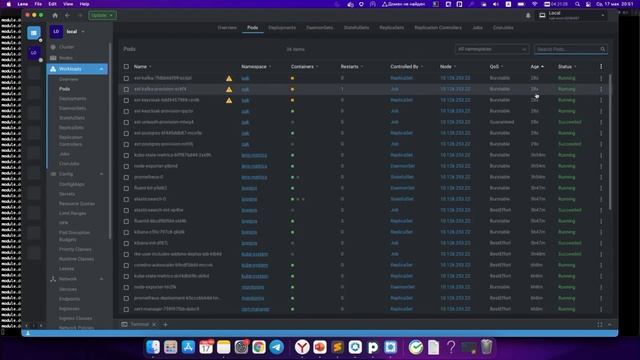Maximize the bottom terminal dock
The width and height of the screenshot is (640, 360).
point(600,324)
